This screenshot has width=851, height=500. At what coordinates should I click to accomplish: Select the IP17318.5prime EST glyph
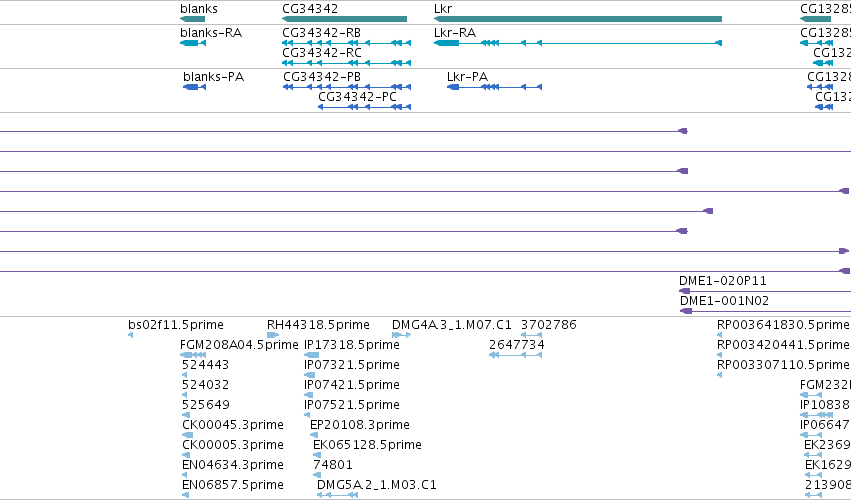point(312,355)
